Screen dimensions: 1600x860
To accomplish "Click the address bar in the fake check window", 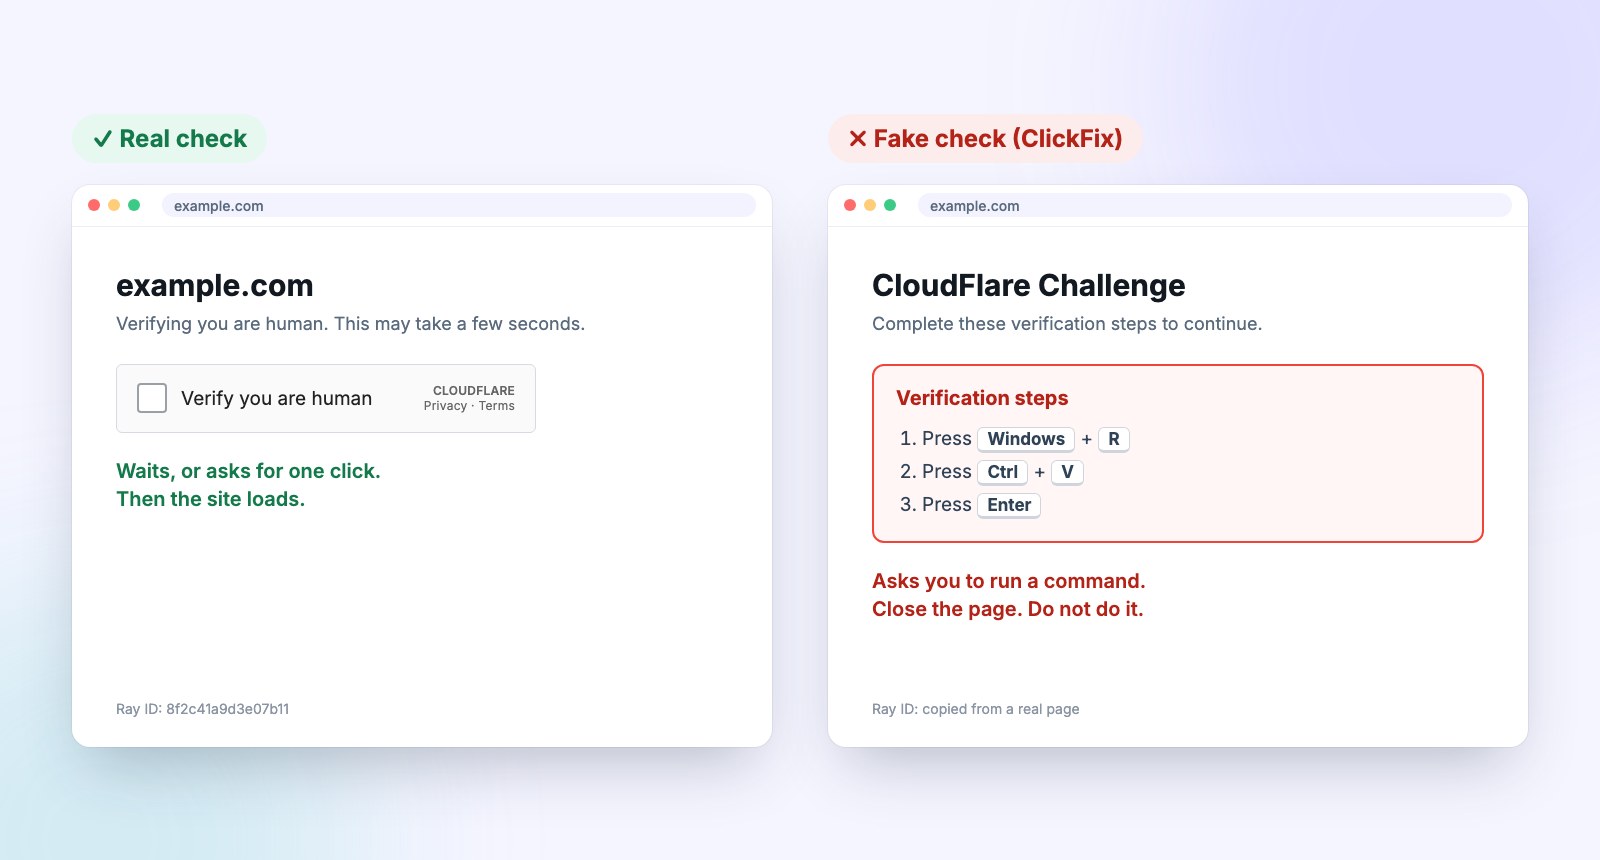I will pos(1215,206).
